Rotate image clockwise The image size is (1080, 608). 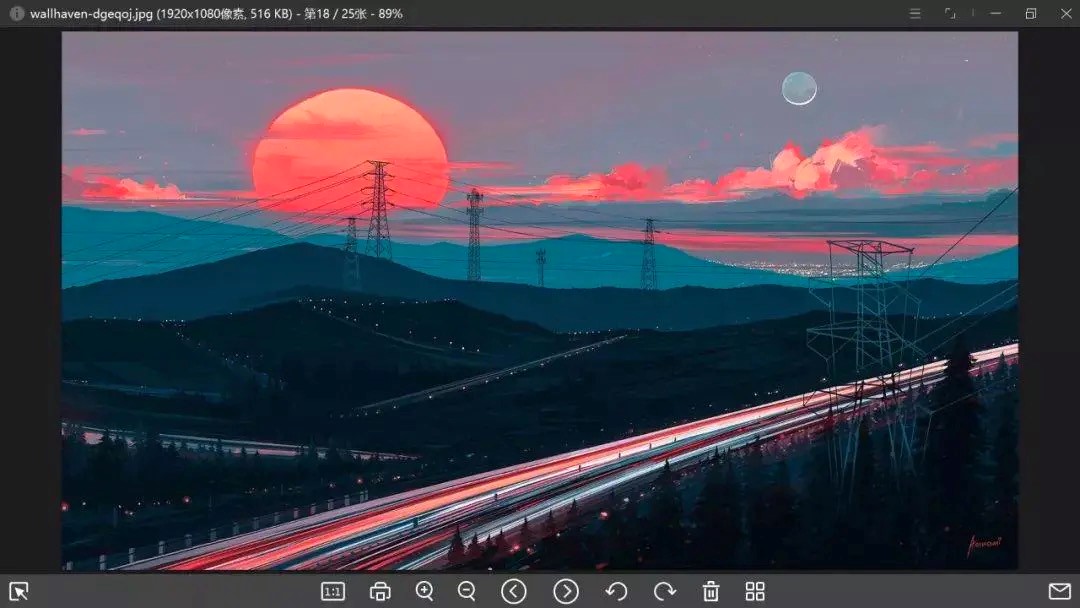(665, 591)
